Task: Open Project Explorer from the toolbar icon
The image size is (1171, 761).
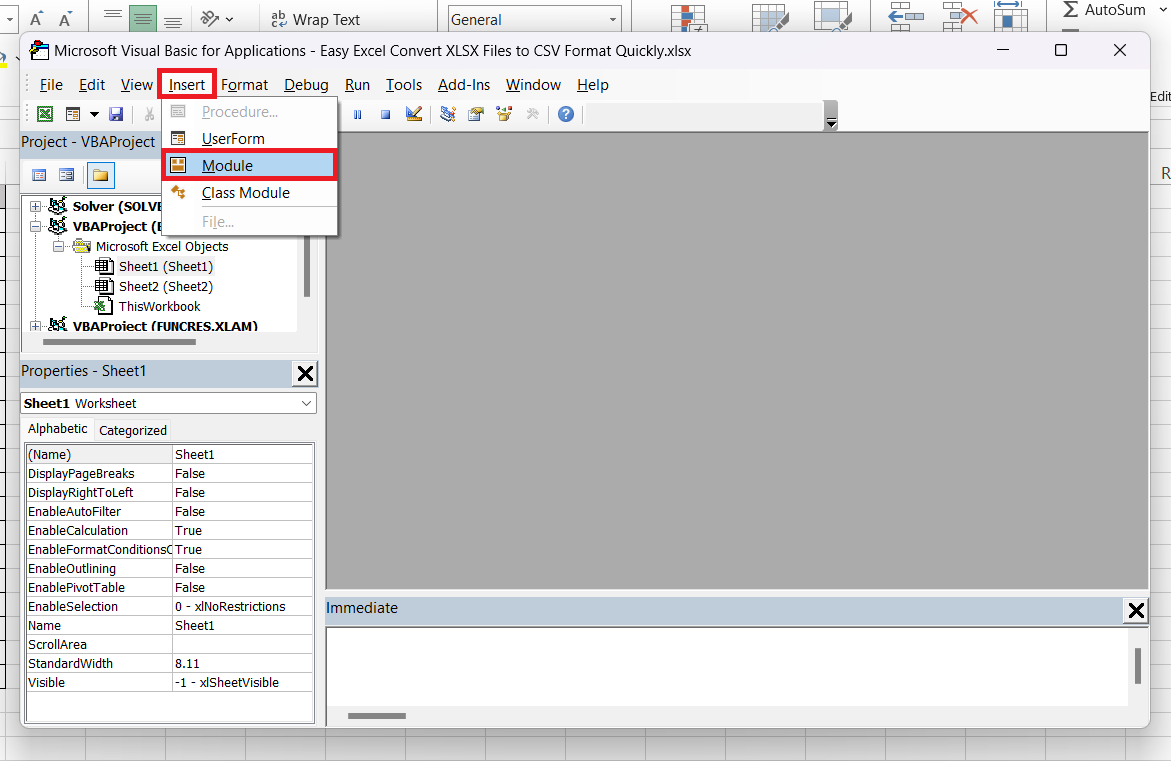Action: (448, 114)
